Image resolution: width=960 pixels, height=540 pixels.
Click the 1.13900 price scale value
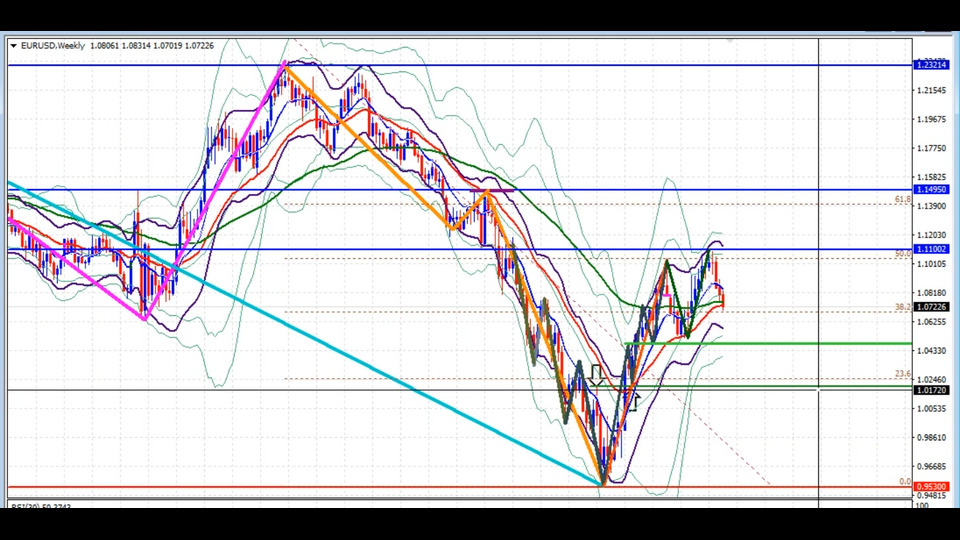pos(931,206)
